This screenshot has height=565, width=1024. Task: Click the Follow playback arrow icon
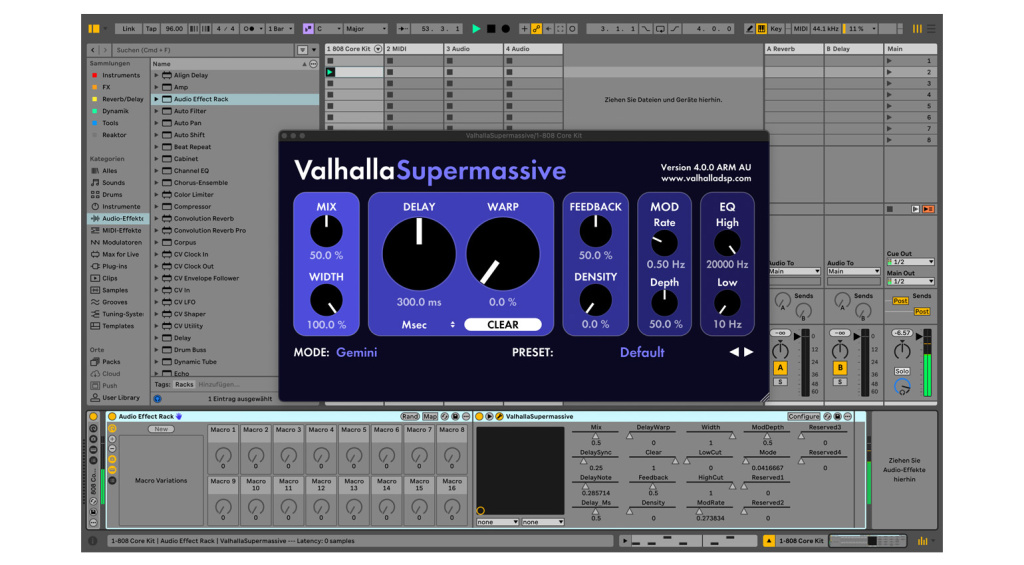(x=403, y=29)
